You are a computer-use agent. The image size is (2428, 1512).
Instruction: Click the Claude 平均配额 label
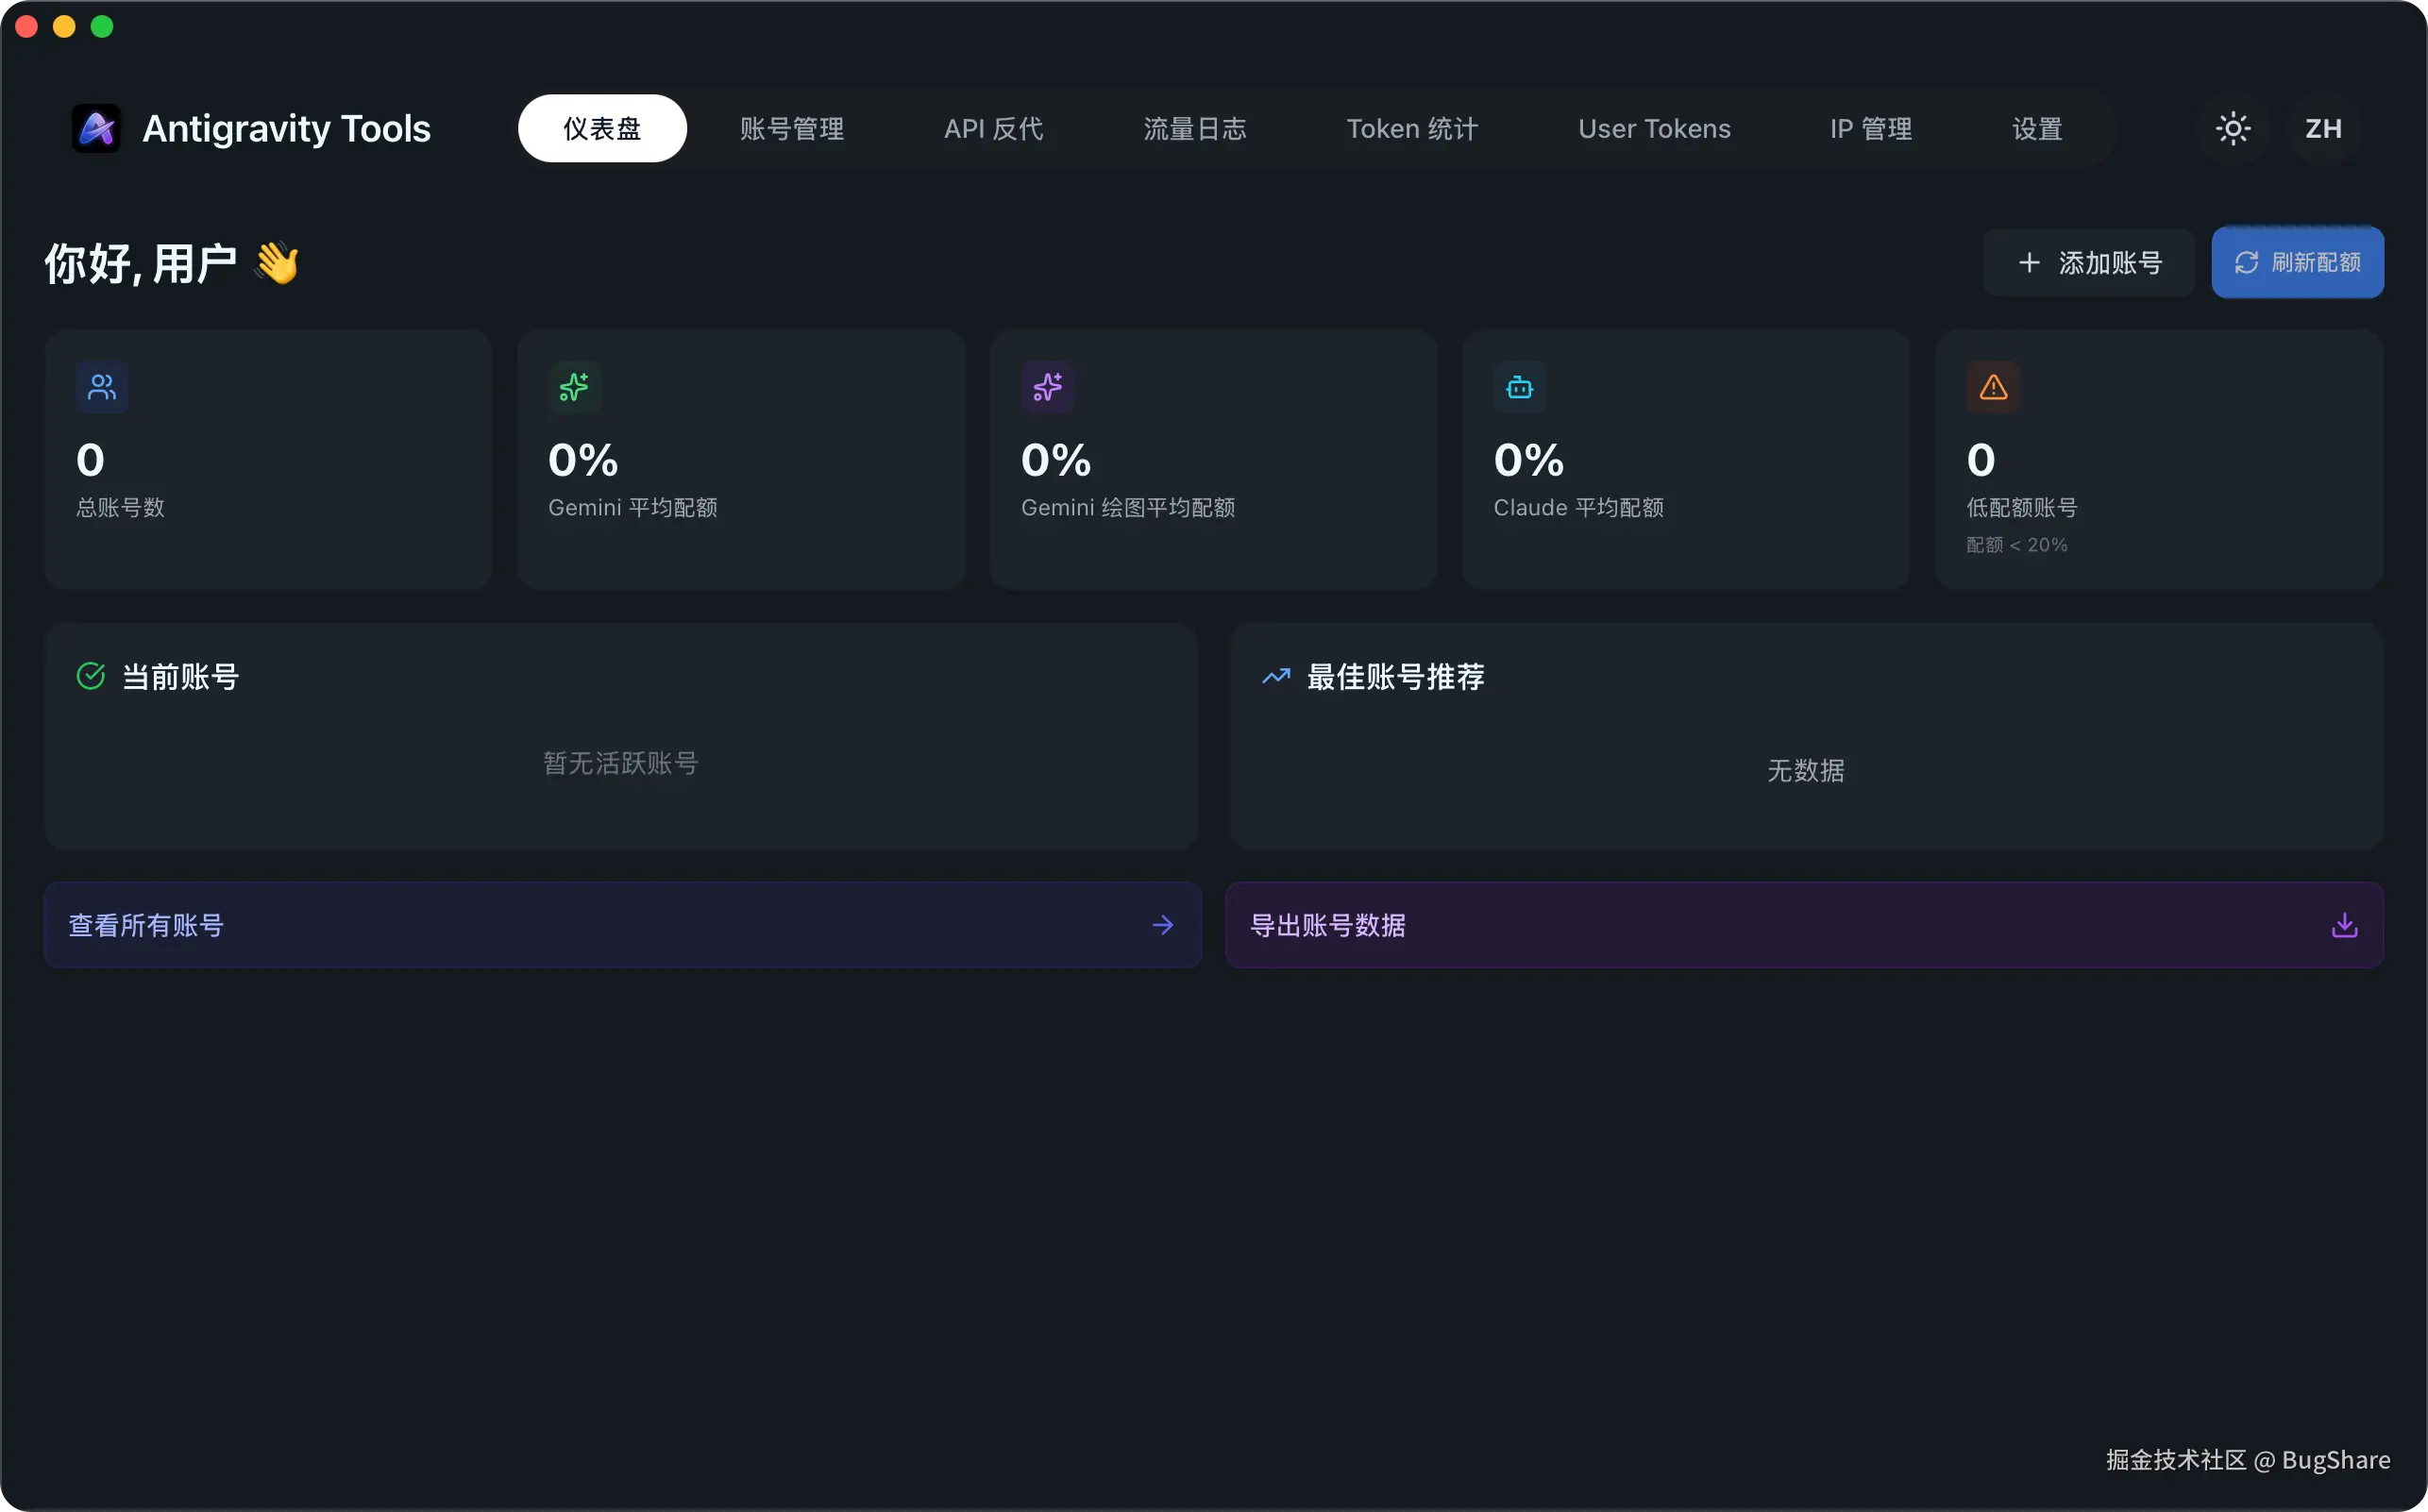[1577, 507]
